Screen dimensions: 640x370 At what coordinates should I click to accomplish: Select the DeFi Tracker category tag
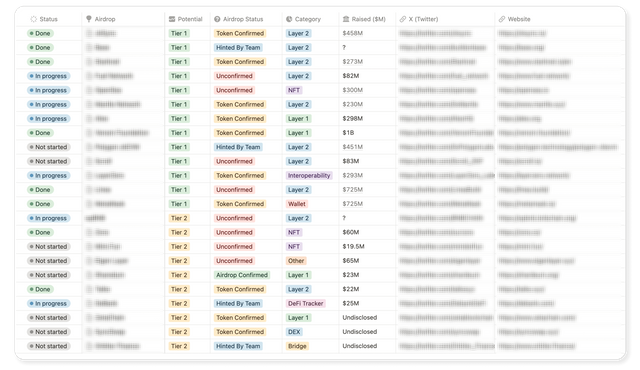(x=305, y=304)
